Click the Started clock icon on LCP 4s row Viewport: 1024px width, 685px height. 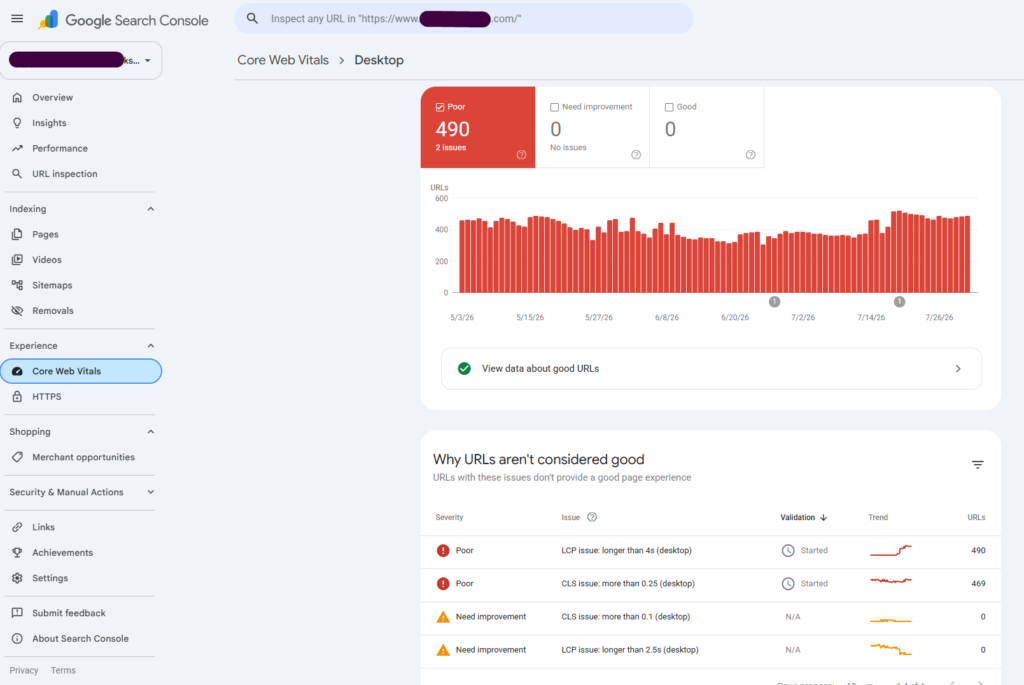pyautogui.click(x=788, y=550)
